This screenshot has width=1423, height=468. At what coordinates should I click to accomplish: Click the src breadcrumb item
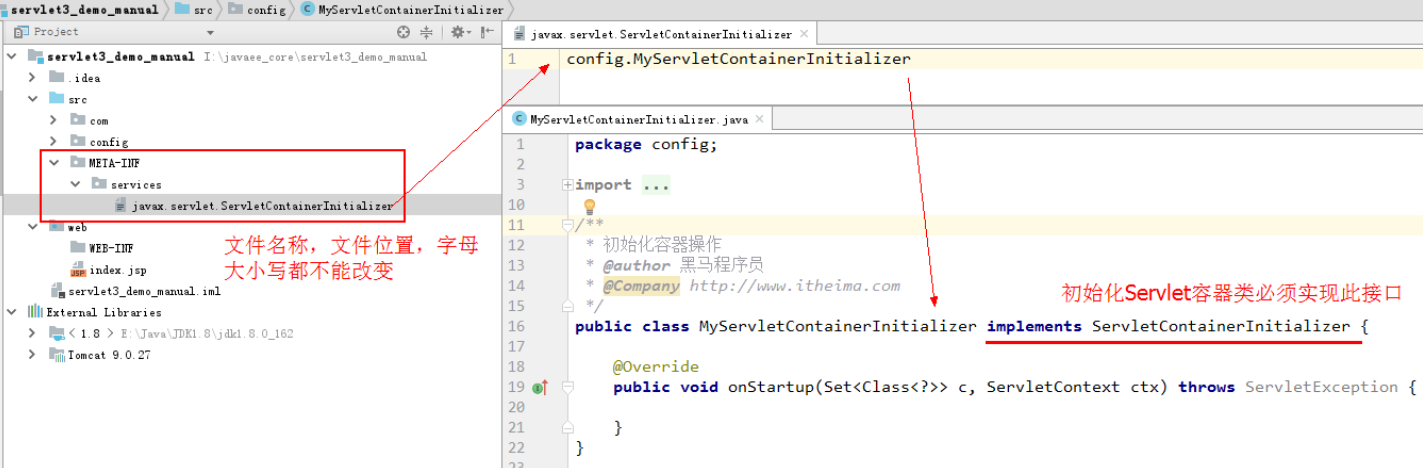coord(195,9)
